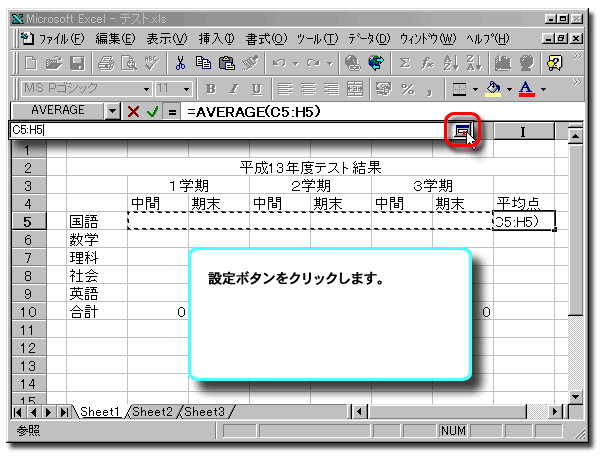Click the Paste clipboard icon

pyautogui.click(x=227, y=63)
